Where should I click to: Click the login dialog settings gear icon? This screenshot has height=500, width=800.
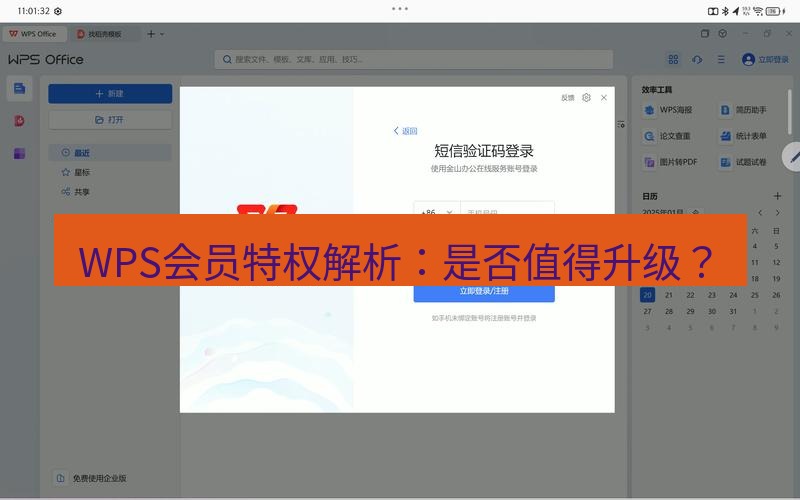pyautogui.click(x=586, y=97)
